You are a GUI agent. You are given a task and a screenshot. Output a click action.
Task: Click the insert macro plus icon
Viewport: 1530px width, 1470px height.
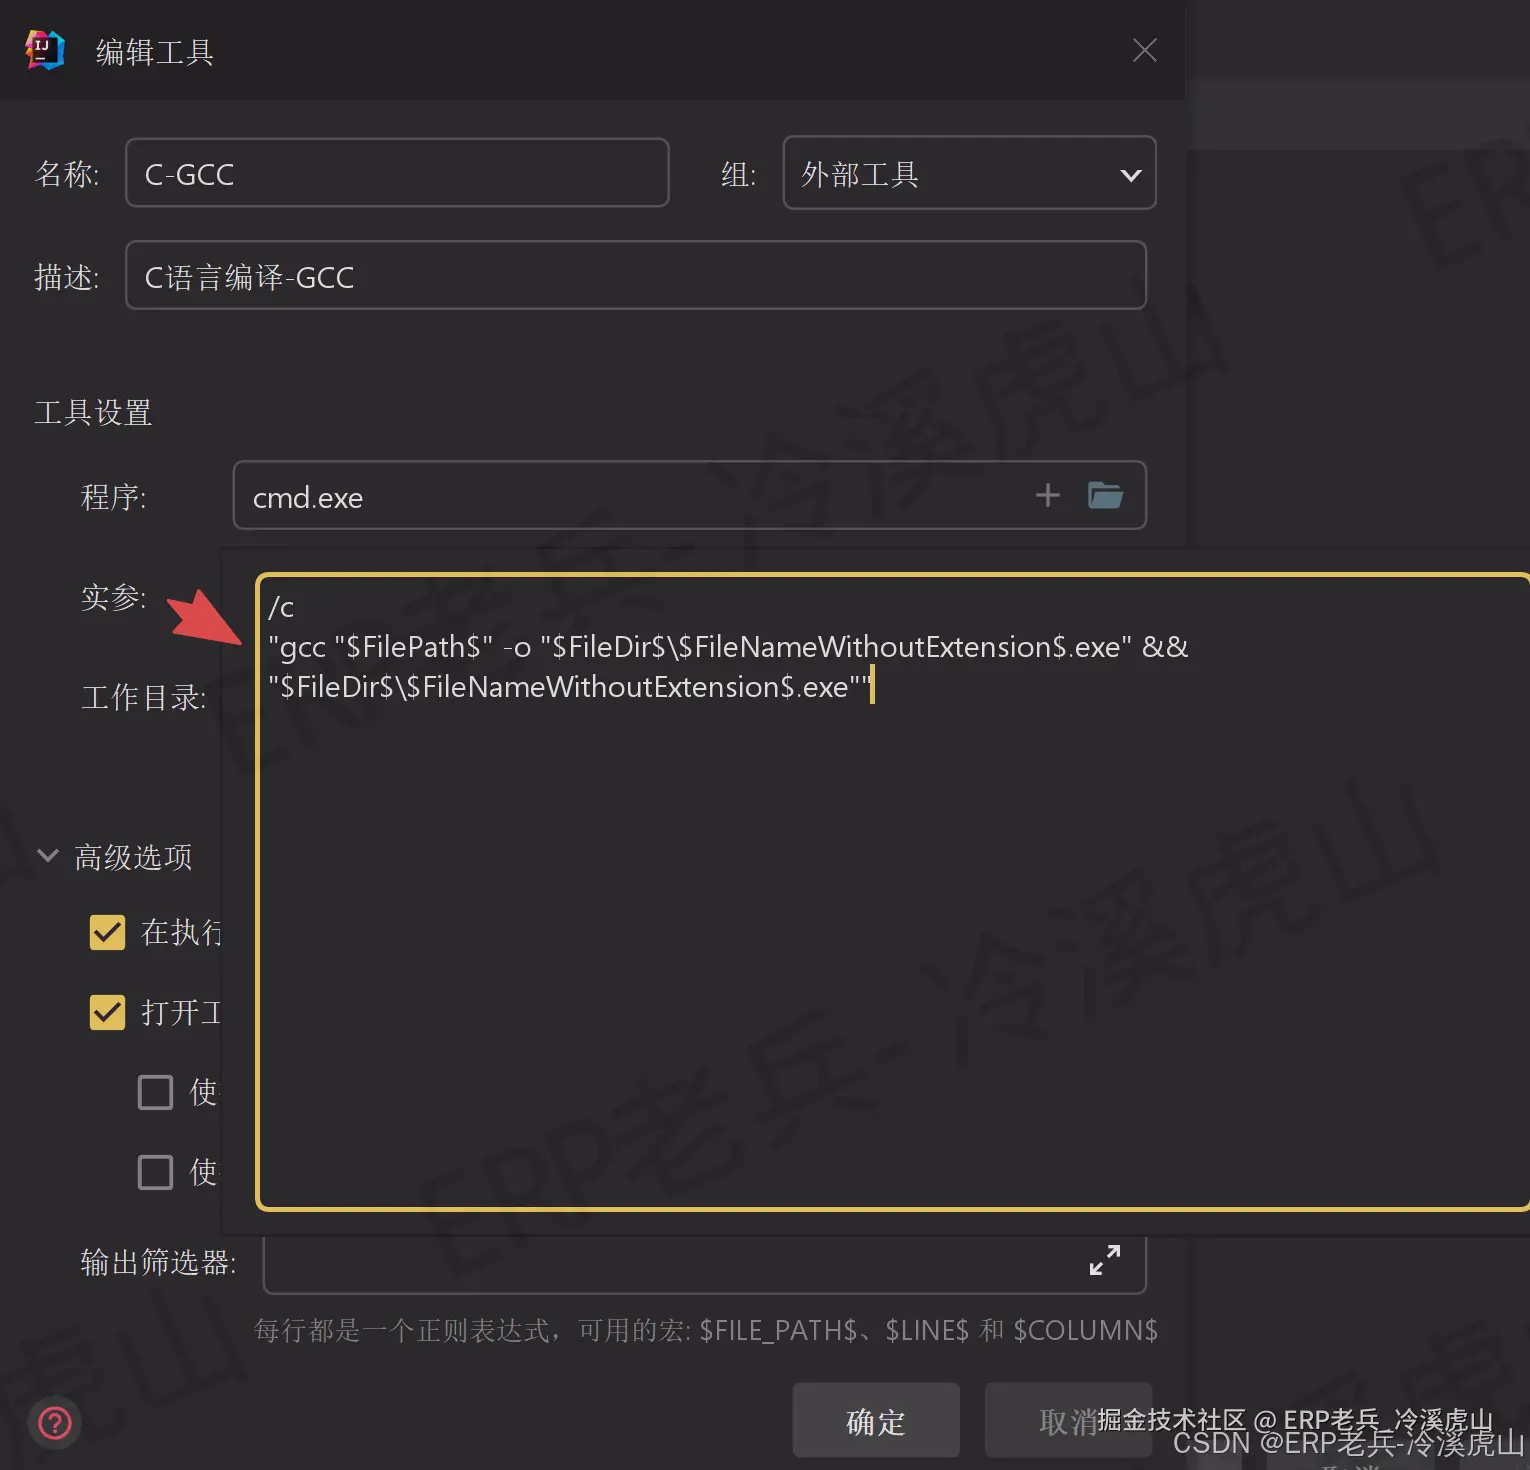tap(1047, 495)
